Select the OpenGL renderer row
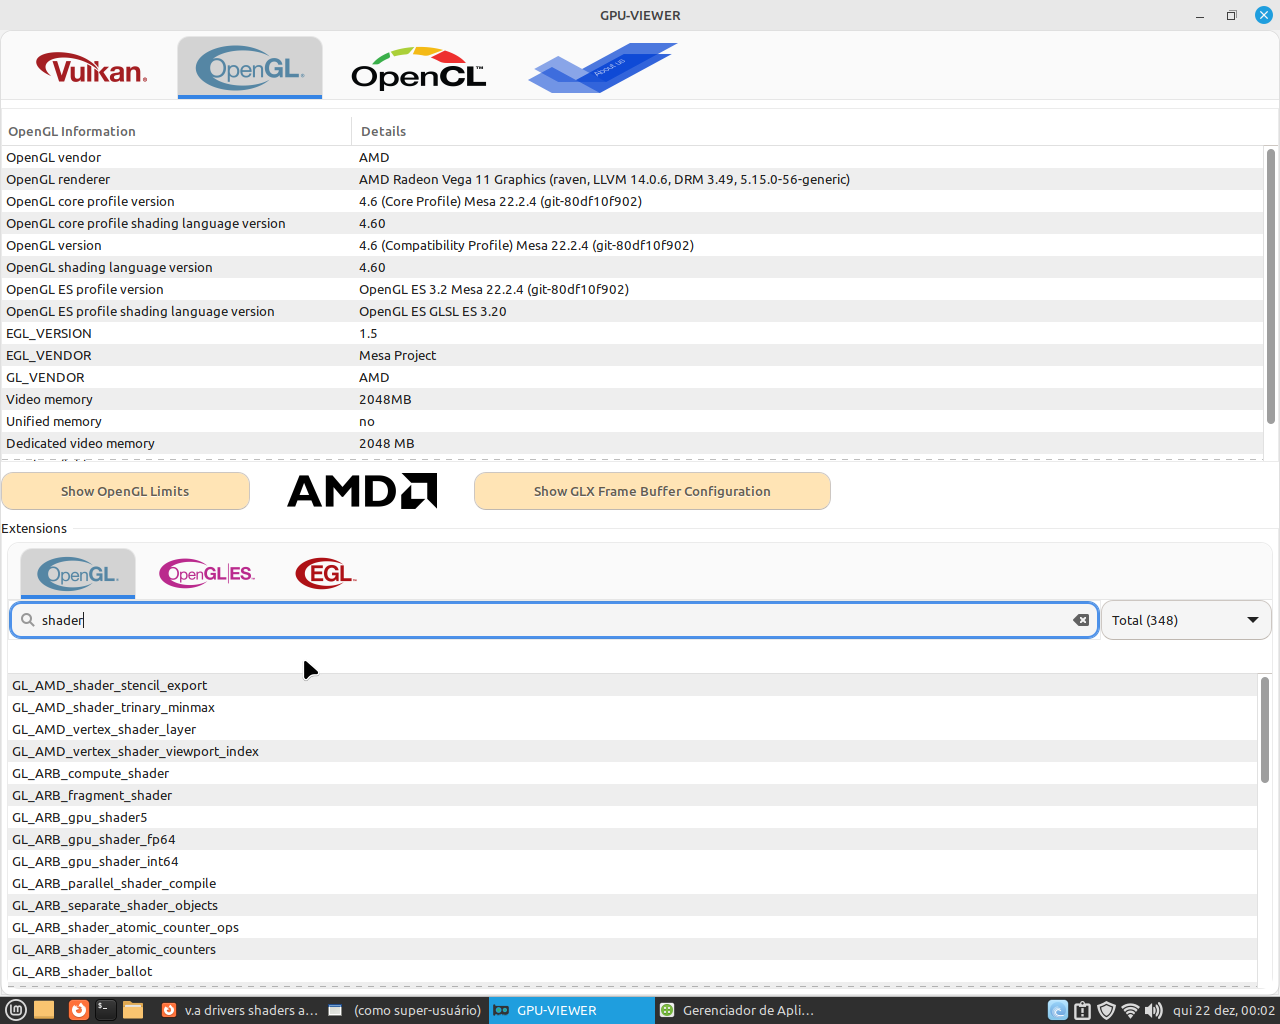 point(632,179)
